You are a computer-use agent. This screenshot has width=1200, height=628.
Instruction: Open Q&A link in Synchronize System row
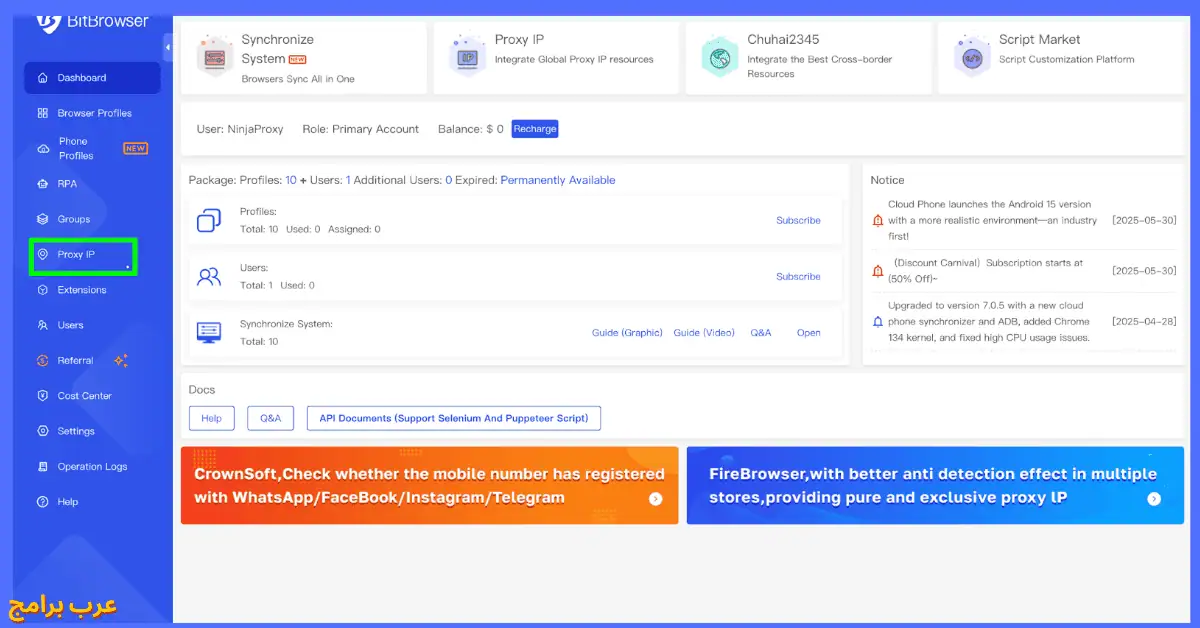coord(761,333)
